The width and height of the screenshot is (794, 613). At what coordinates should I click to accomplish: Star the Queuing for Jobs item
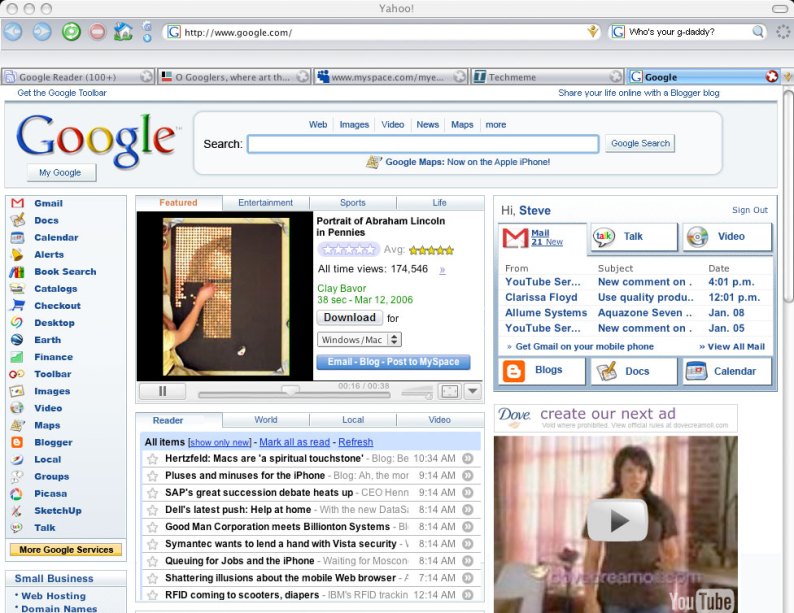(x=152, y=561)
